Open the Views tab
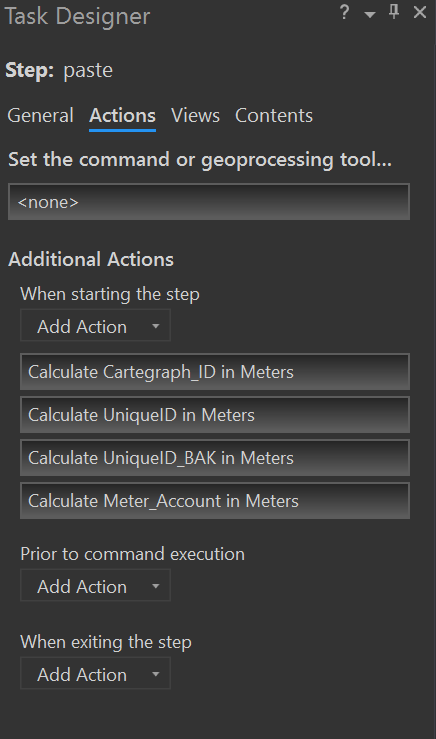436x739 pixels. 195,115
